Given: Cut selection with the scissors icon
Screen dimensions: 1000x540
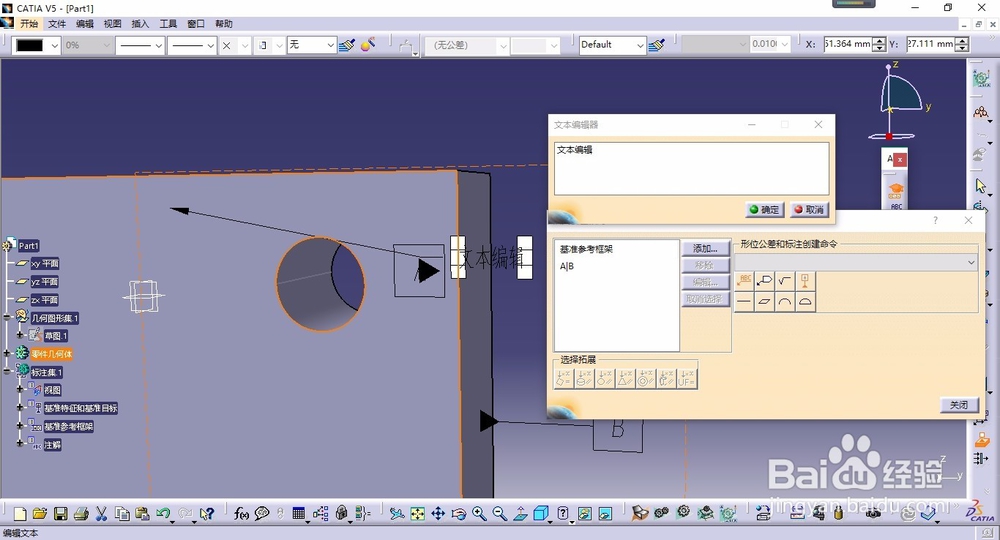Looking at the screenshot, I should coord(101,514).
